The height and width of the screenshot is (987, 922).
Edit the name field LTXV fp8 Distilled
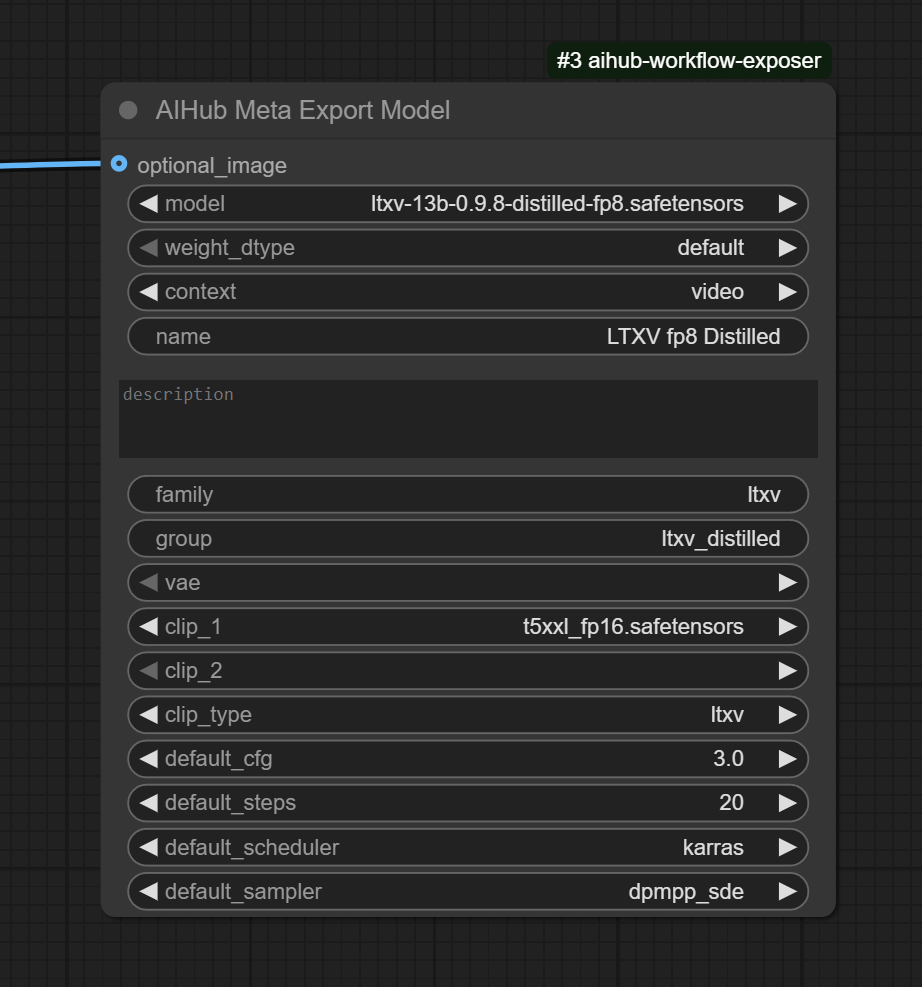click(x=468, y=336)
